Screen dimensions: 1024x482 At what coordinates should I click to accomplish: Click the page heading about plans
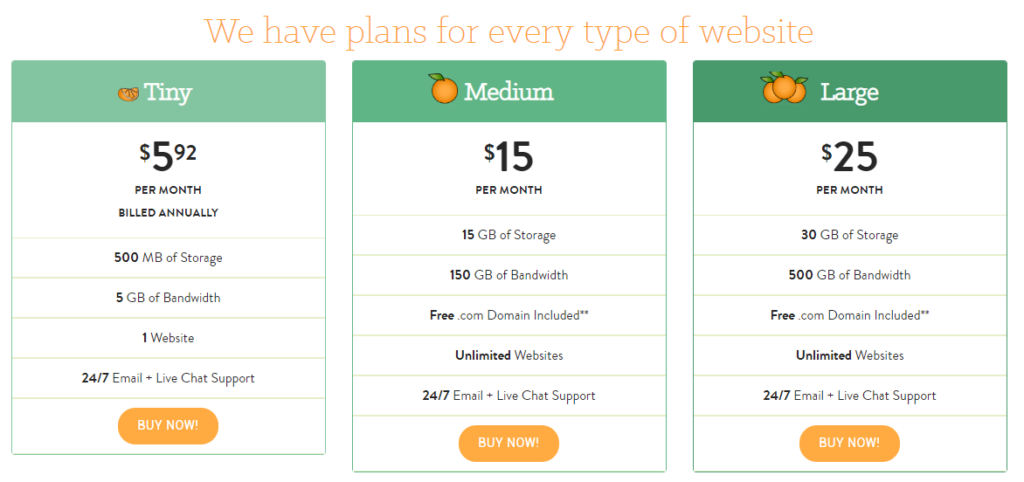tap(509, 31)
